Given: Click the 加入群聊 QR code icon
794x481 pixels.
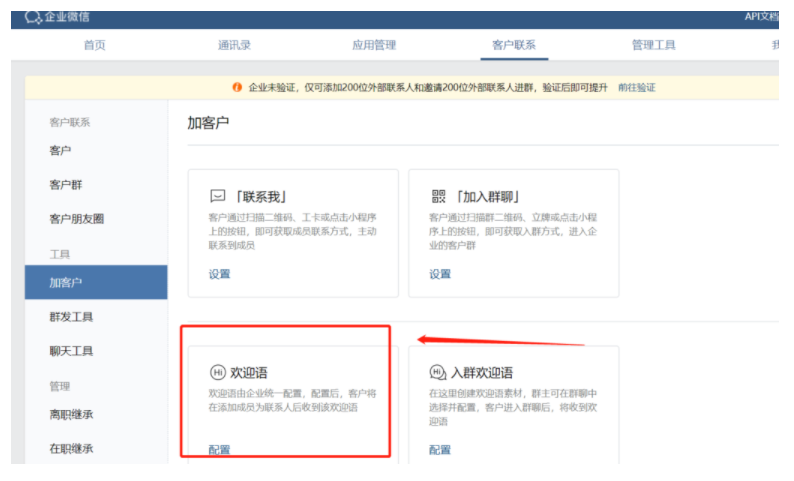Looking at the screenshot, I should [x=439, y=196].
